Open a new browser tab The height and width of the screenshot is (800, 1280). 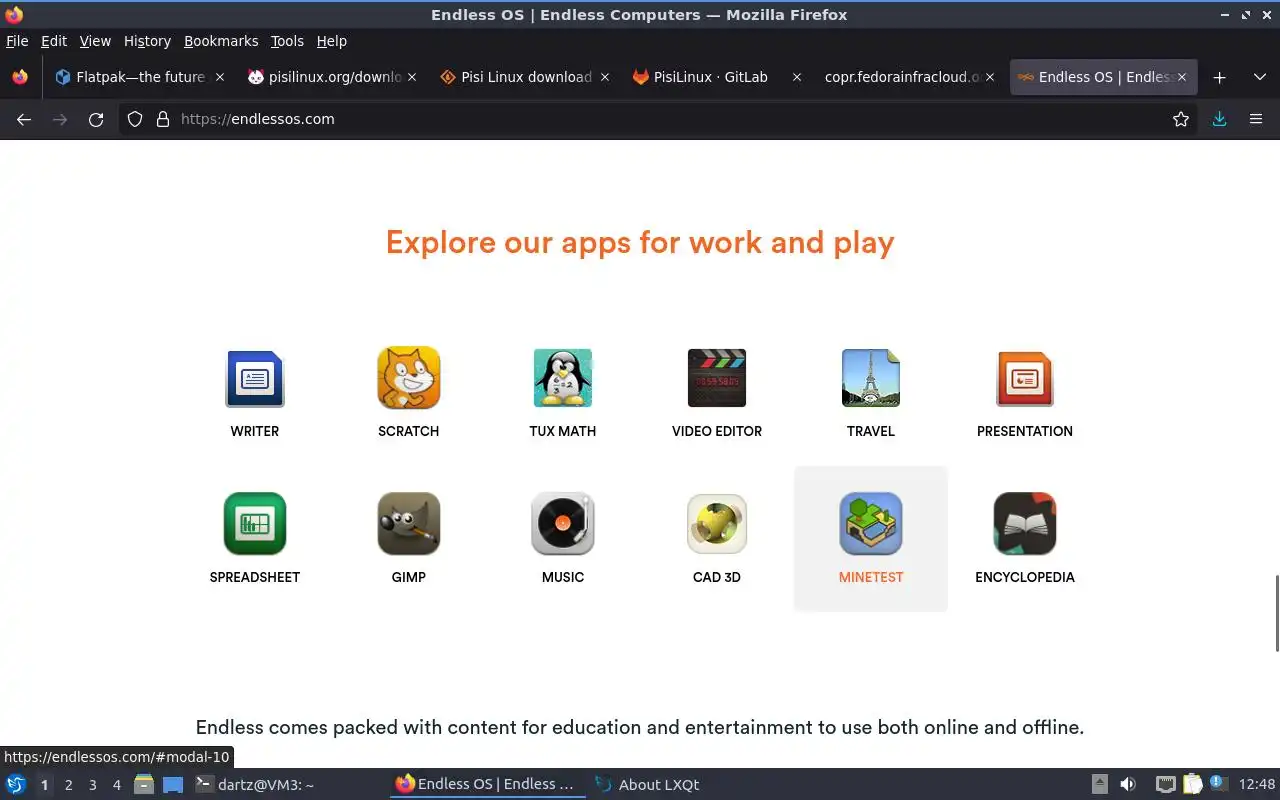1219,77
